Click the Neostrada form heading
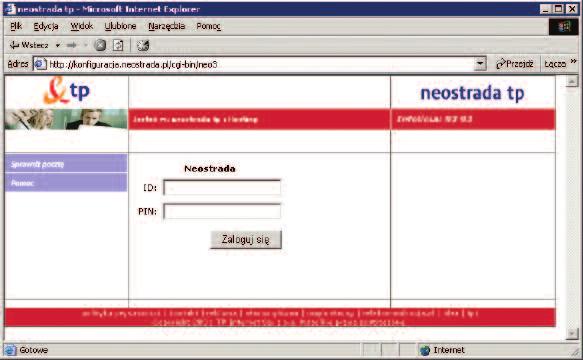583x360 pixels. [x=210, y=168]
